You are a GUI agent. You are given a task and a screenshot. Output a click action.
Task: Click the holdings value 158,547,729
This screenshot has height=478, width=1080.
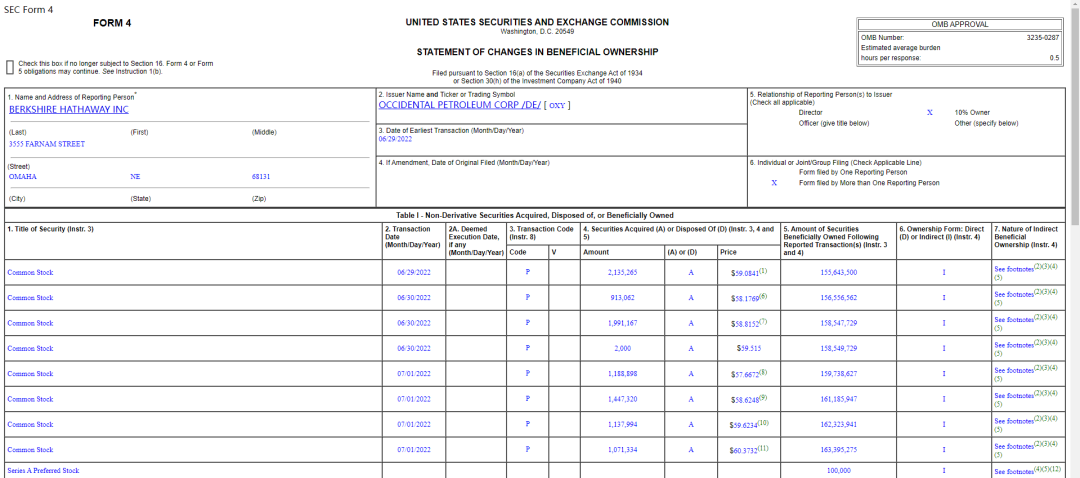[839, 323]
